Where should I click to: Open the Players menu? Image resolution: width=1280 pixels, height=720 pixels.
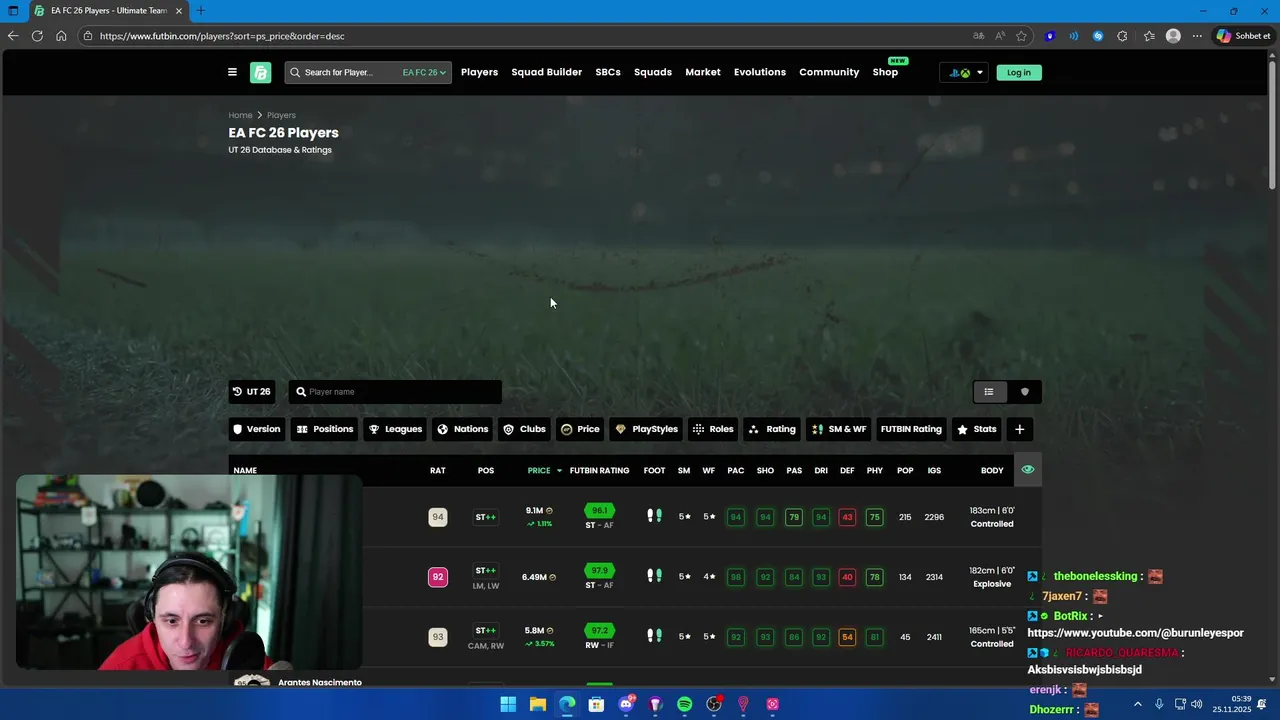coord(479,72)
